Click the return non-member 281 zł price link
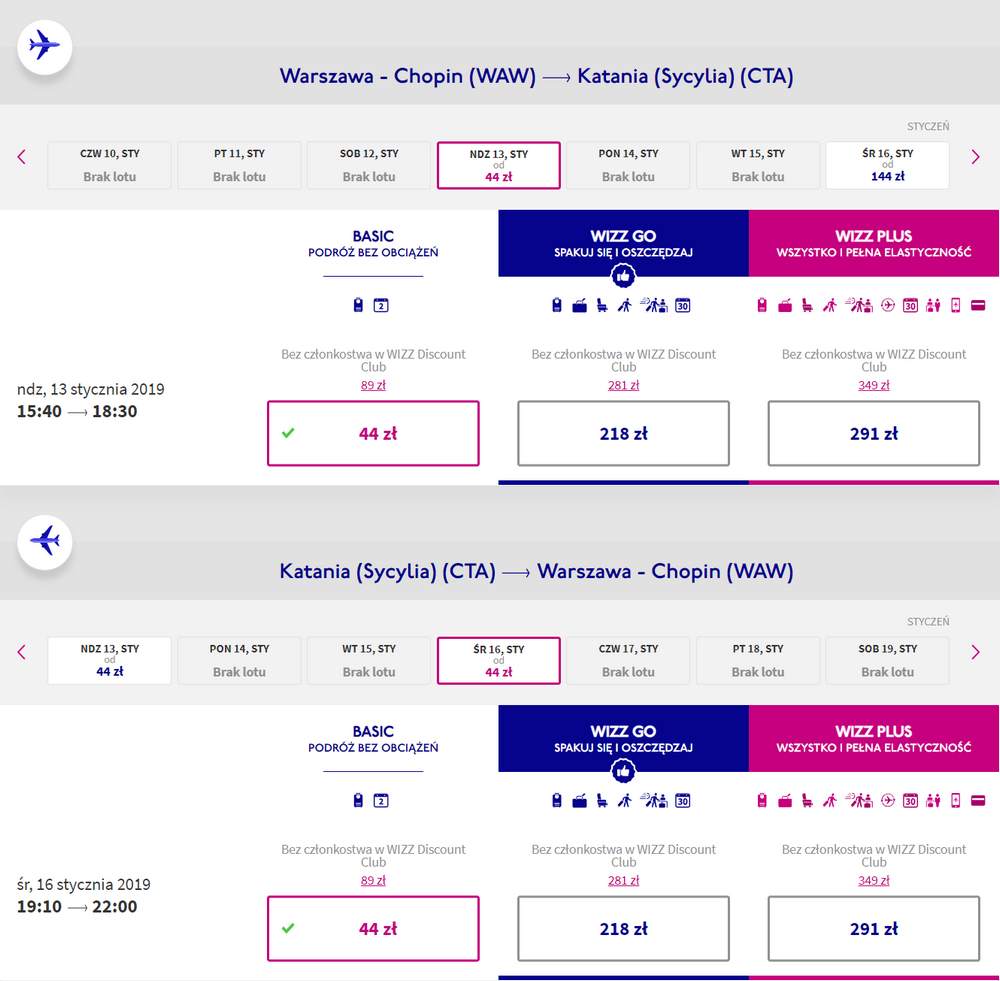 [x=623, y=880]
